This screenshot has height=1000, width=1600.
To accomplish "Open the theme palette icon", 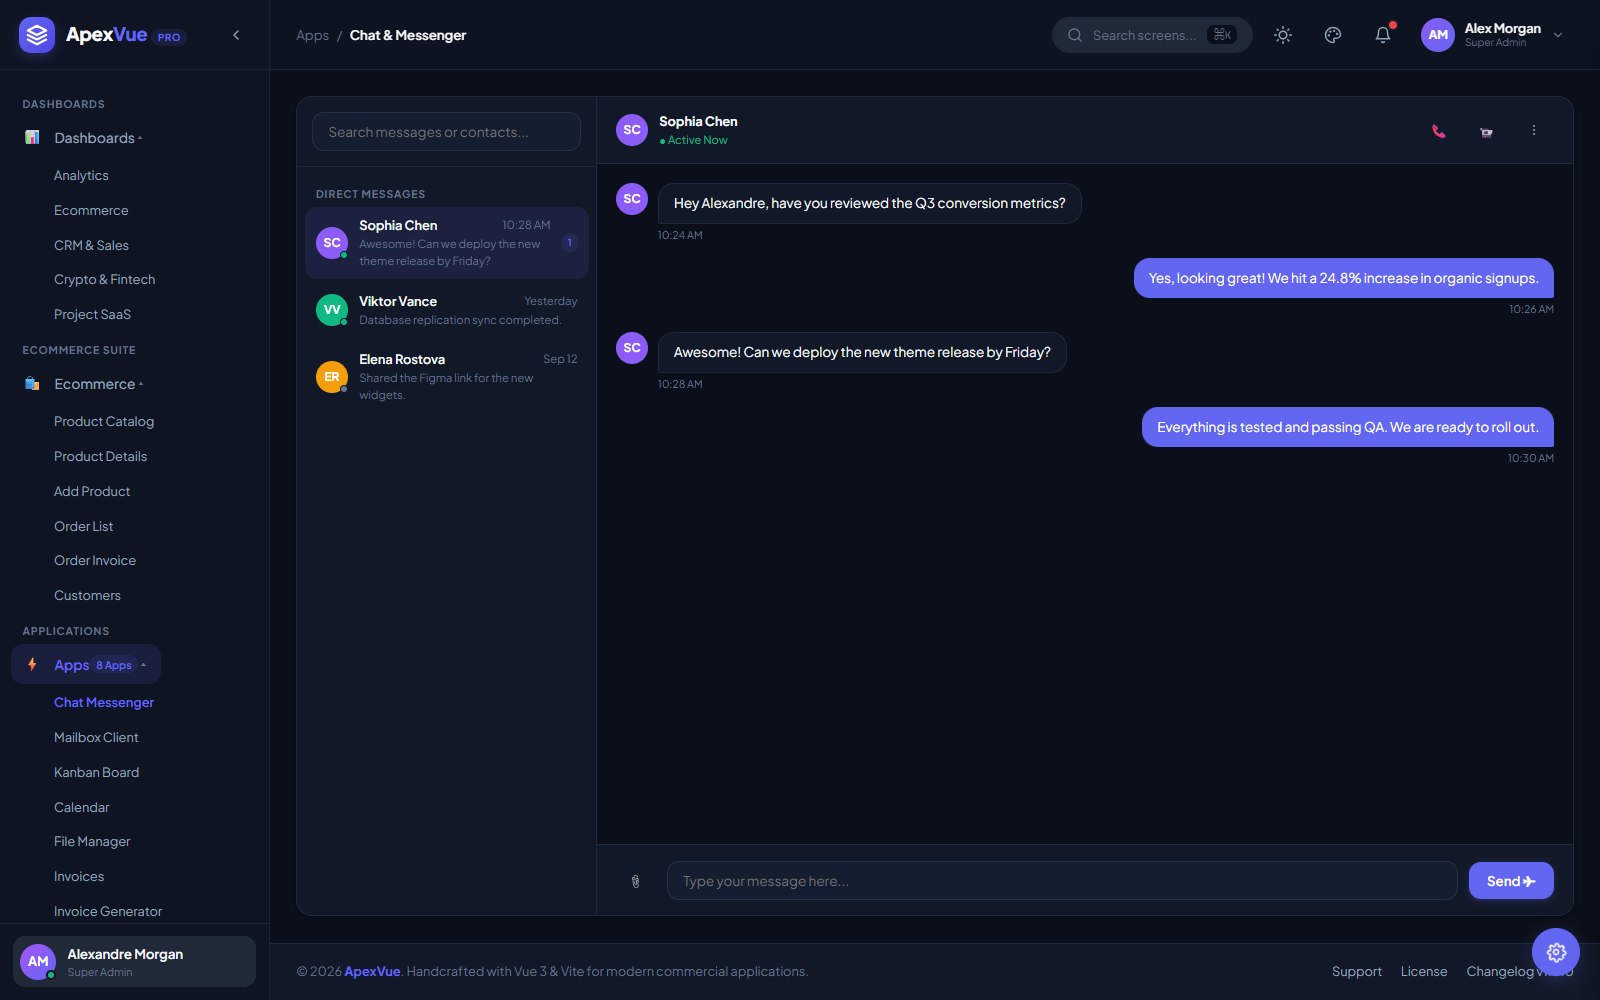I will [x=1333, y=35].
